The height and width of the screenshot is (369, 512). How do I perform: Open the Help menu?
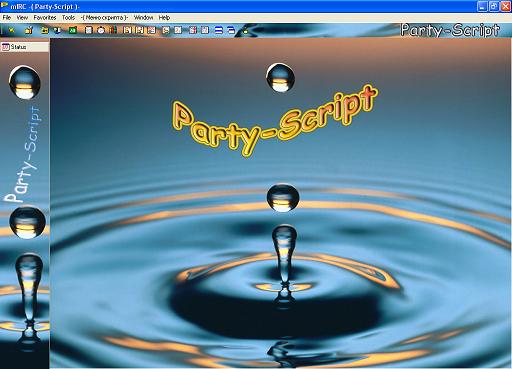164,18
